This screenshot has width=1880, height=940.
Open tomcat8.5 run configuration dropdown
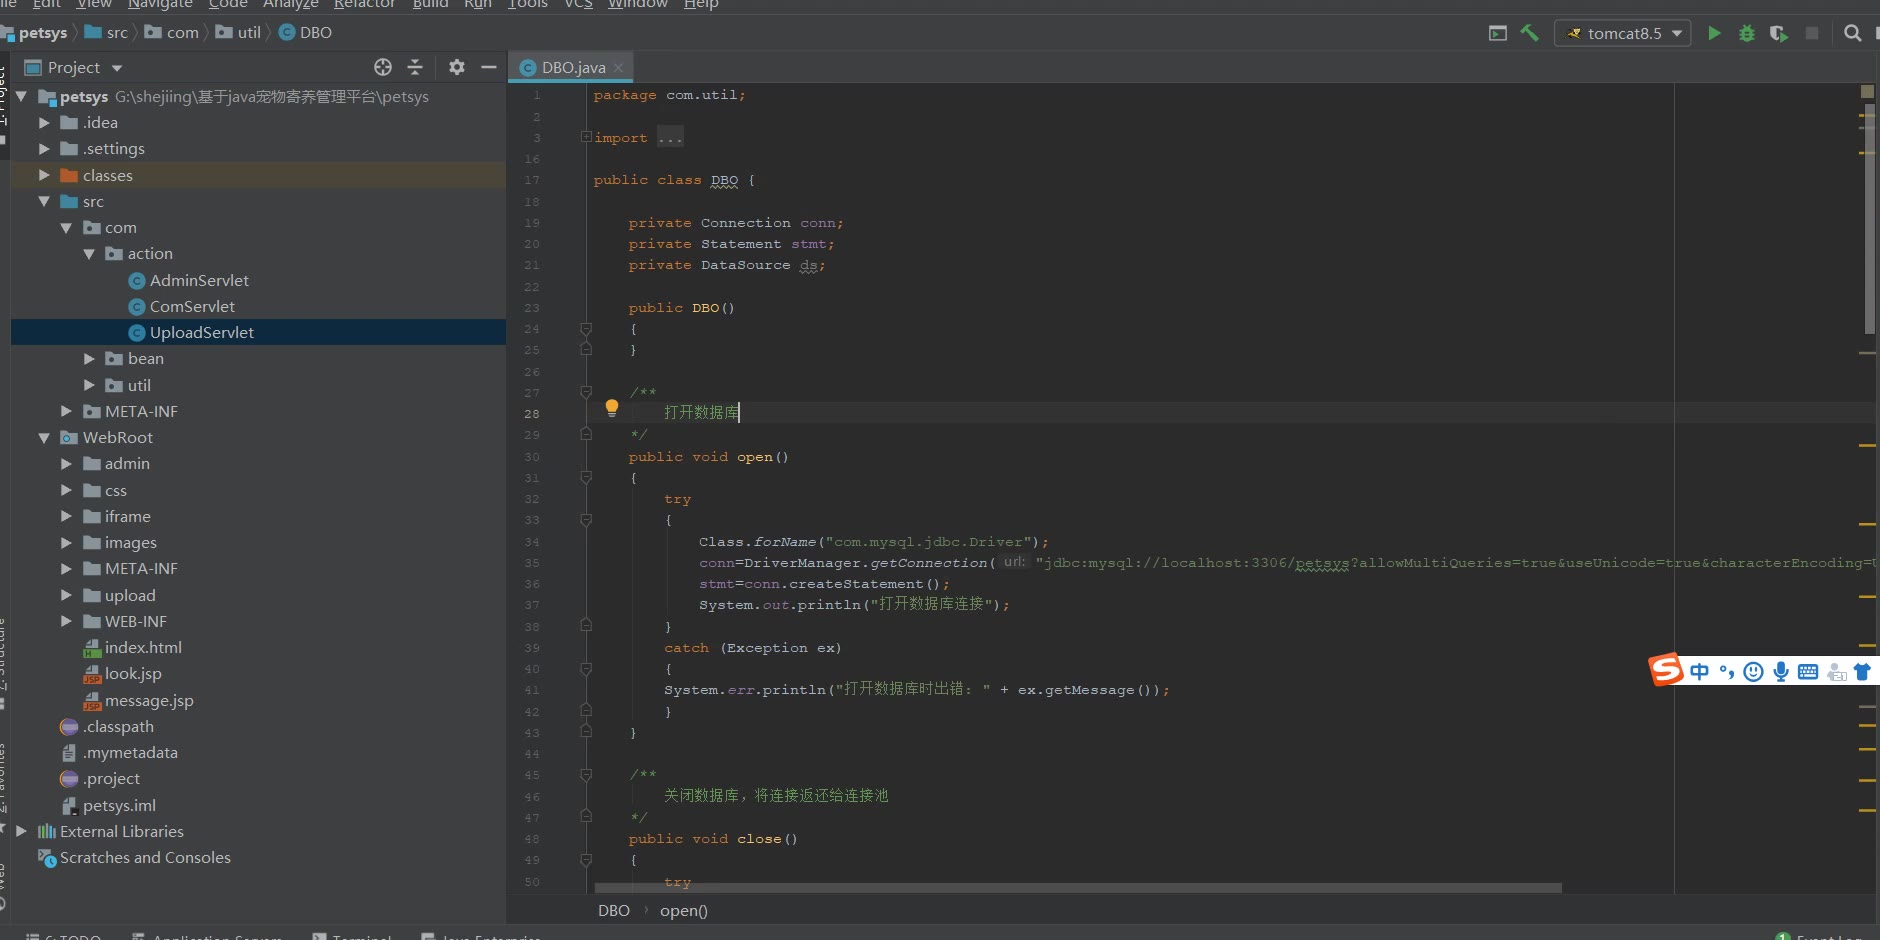point(1622,33)
